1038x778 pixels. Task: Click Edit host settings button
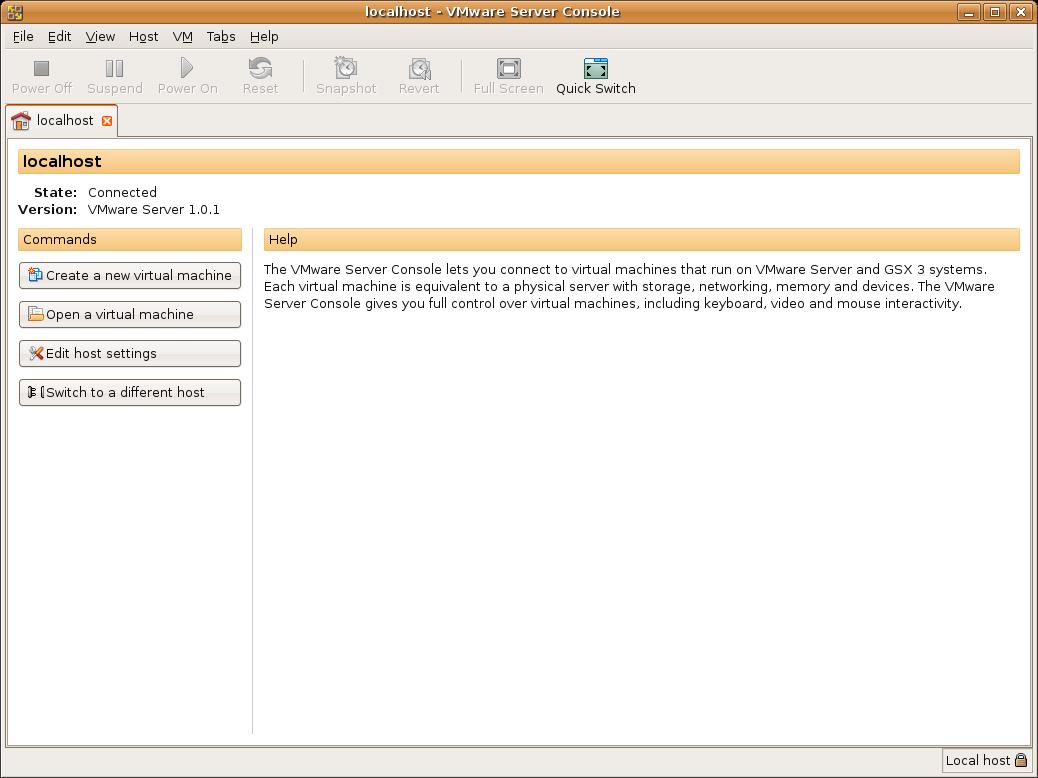130,354
